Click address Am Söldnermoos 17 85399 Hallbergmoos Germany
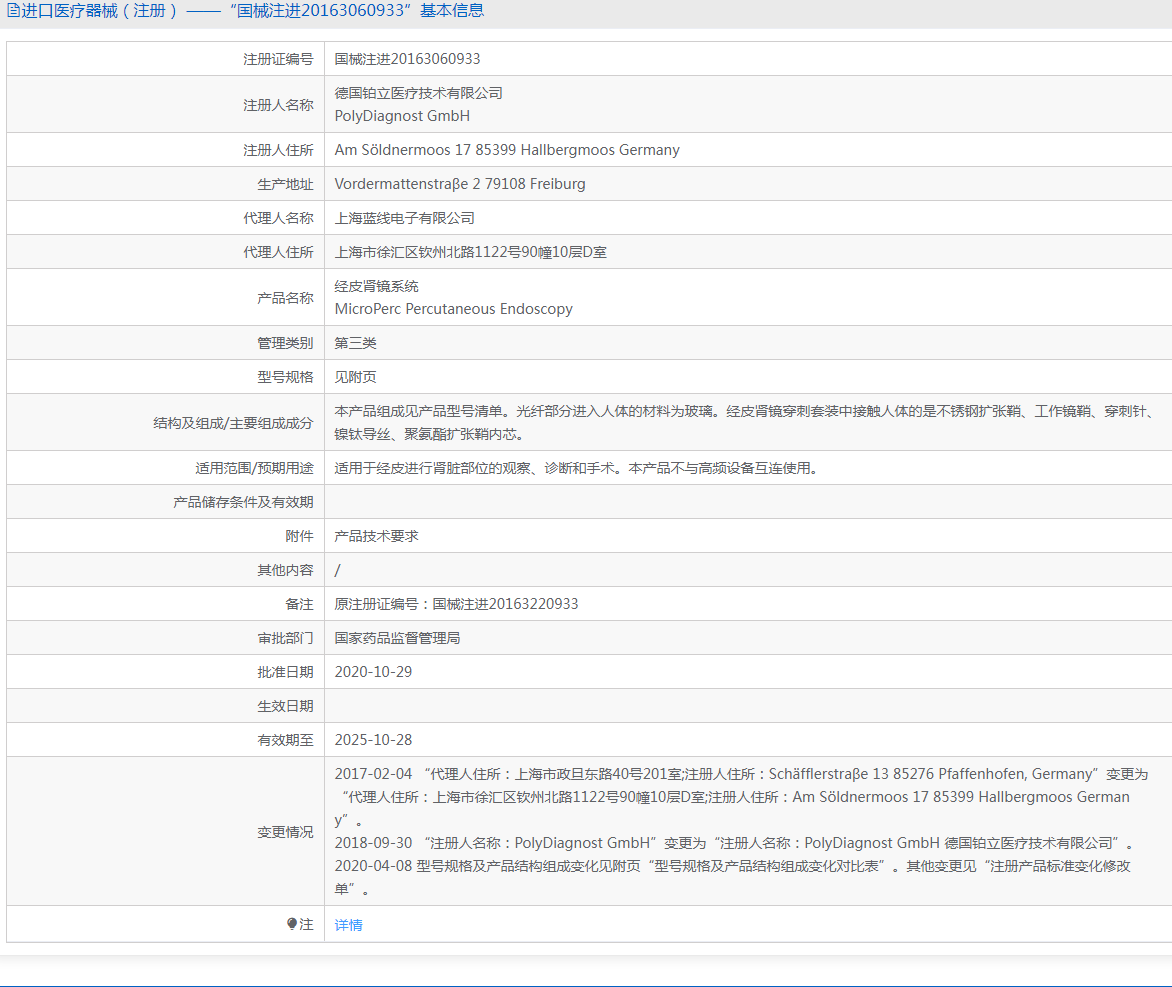The height and width of the screenshot is (987, 1172). [x=507, y=150]
